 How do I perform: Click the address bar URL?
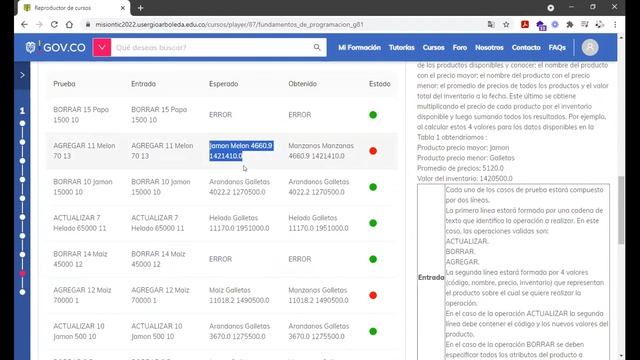(229, 24)
